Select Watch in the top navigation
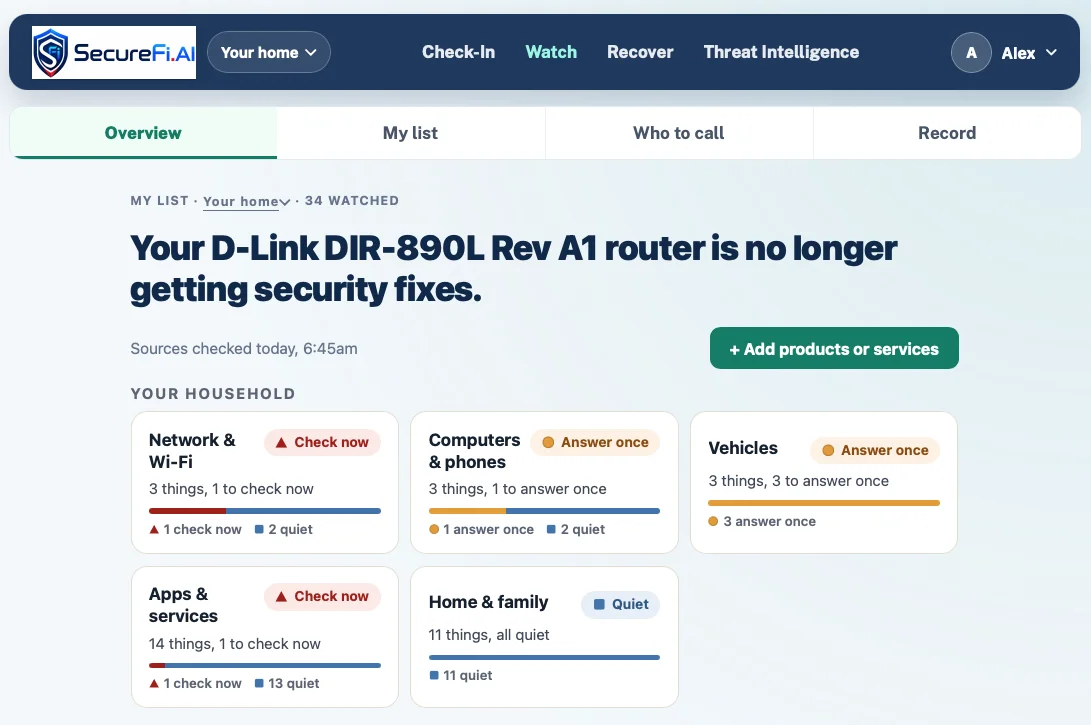Image resolution: width=1091 pixels, height=725 pixels. (551, 52)
